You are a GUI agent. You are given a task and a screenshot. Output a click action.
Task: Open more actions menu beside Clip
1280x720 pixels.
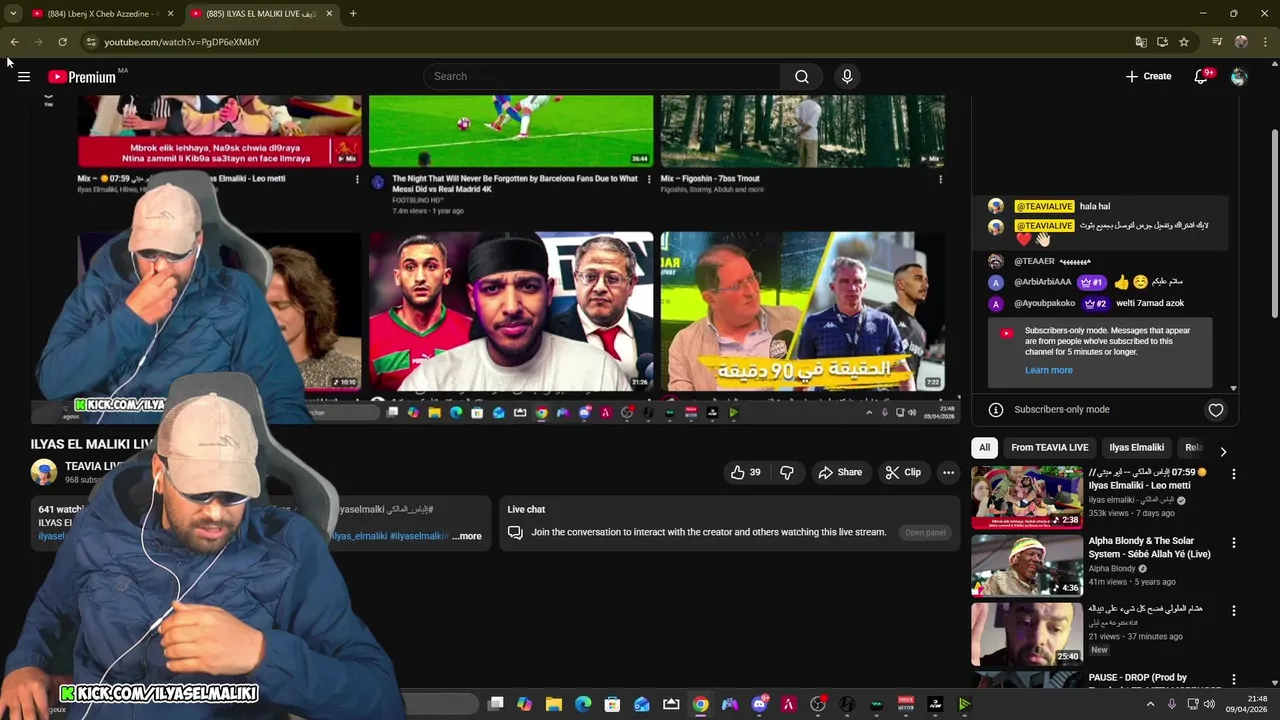(x=948, y=472)
